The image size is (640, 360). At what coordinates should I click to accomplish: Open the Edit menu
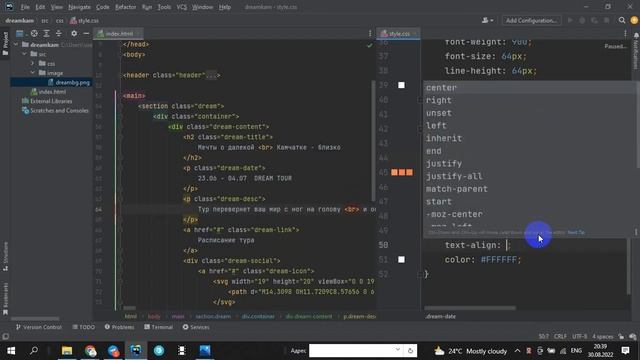coord(40,7)
